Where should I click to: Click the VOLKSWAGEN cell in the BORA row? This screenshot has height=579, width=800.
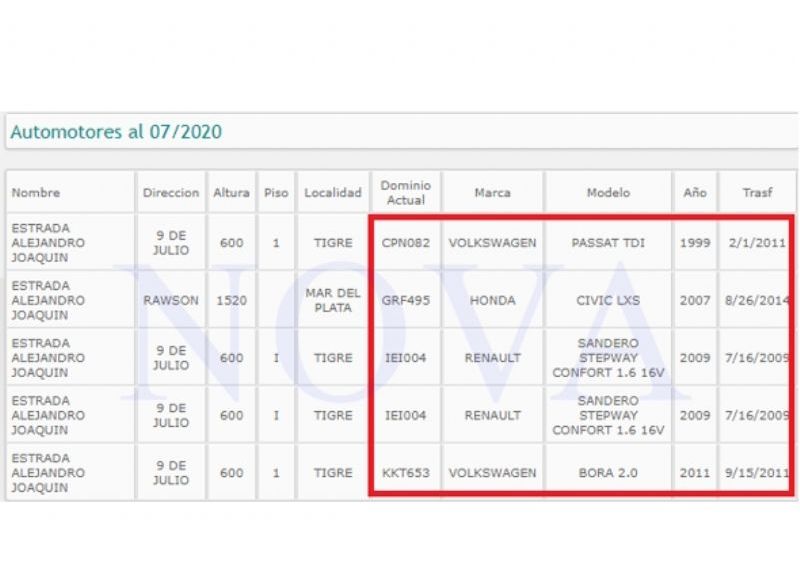[492, 473]
